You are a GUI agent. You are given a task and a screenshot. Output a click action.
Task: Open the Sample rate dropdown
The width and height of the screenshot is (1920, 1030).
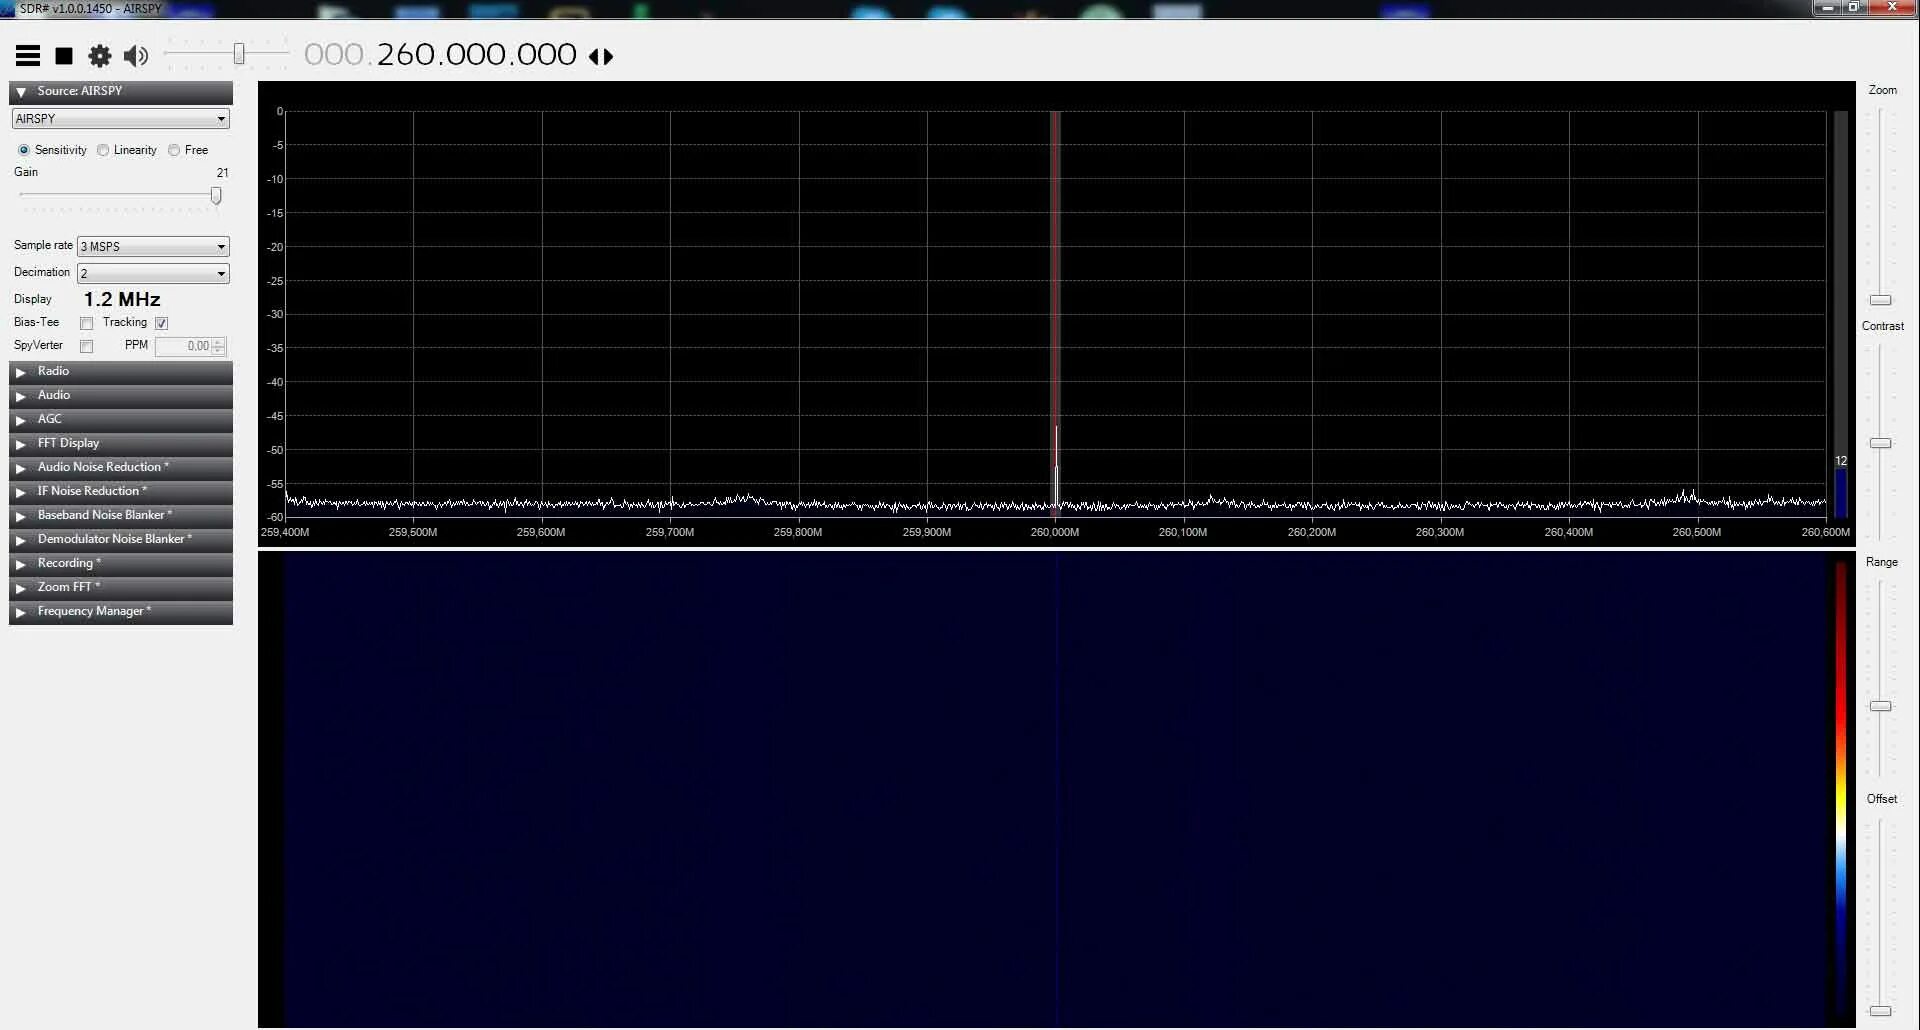click(x=153, y=246)
